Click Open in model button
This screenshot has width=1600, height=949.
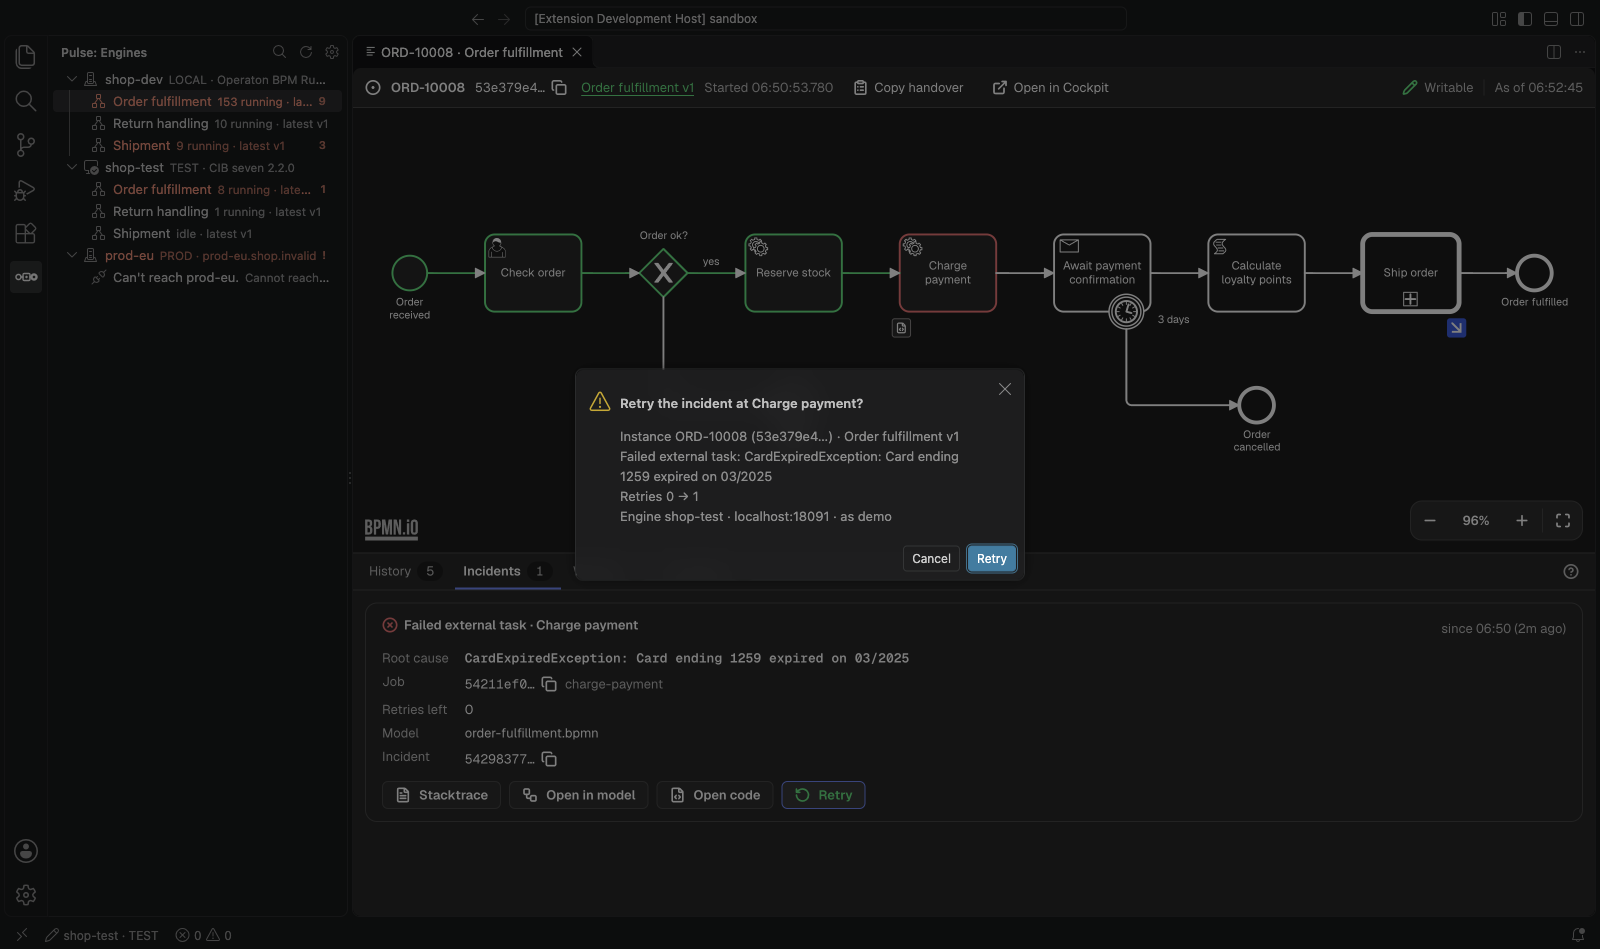tap(579, 796)
